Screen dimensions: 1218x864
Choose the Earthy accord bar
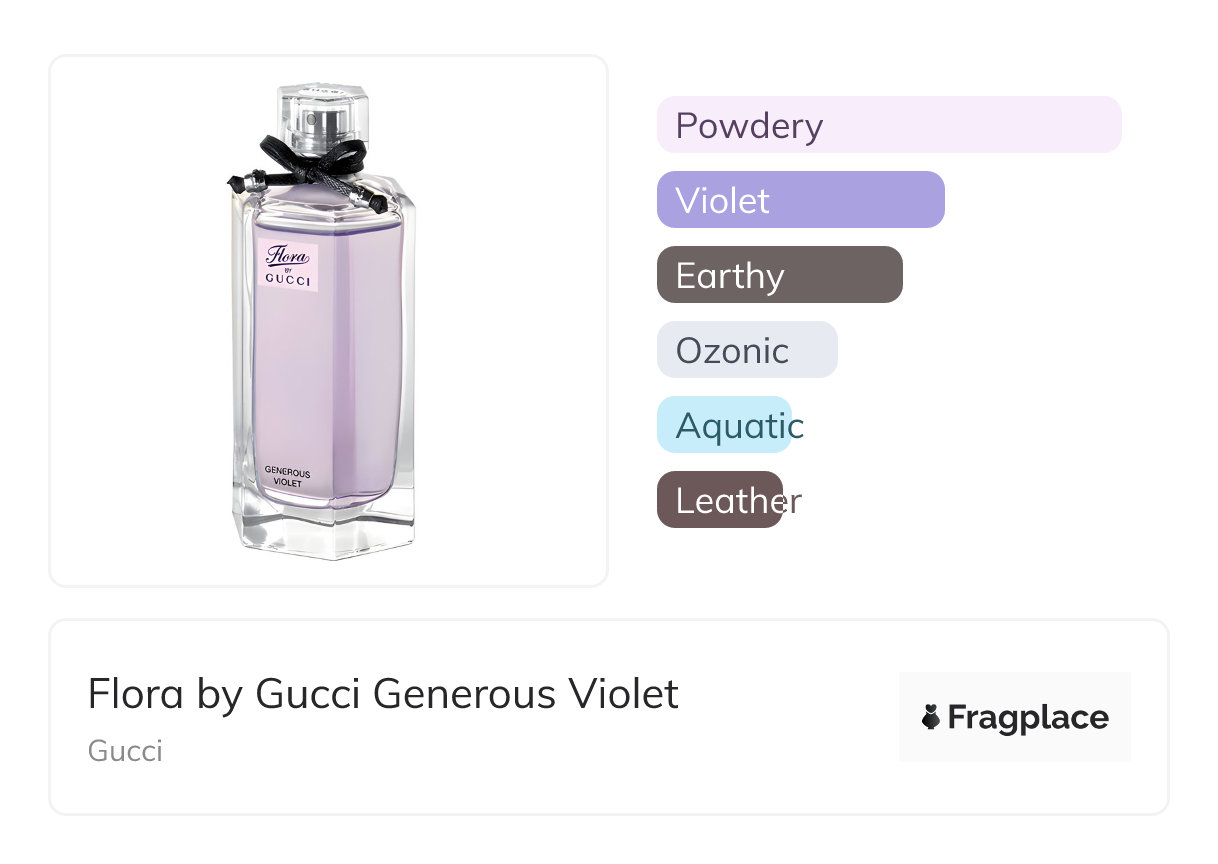point(779,275)
